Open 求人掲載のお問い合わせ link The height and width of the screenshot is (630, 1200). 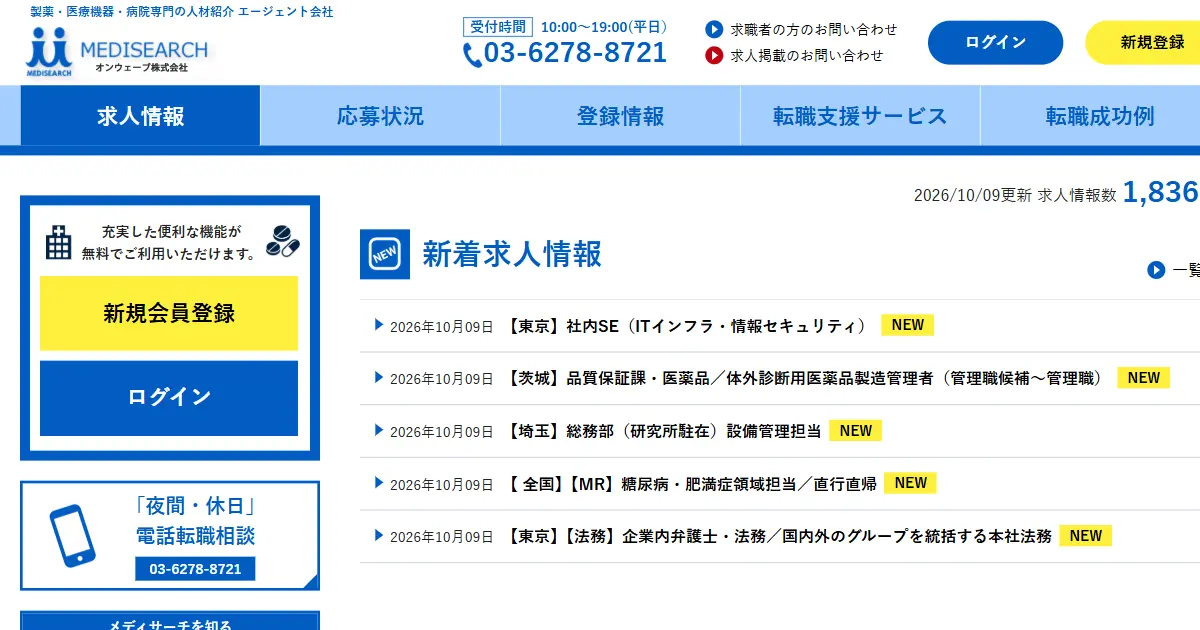click(807, 55)
